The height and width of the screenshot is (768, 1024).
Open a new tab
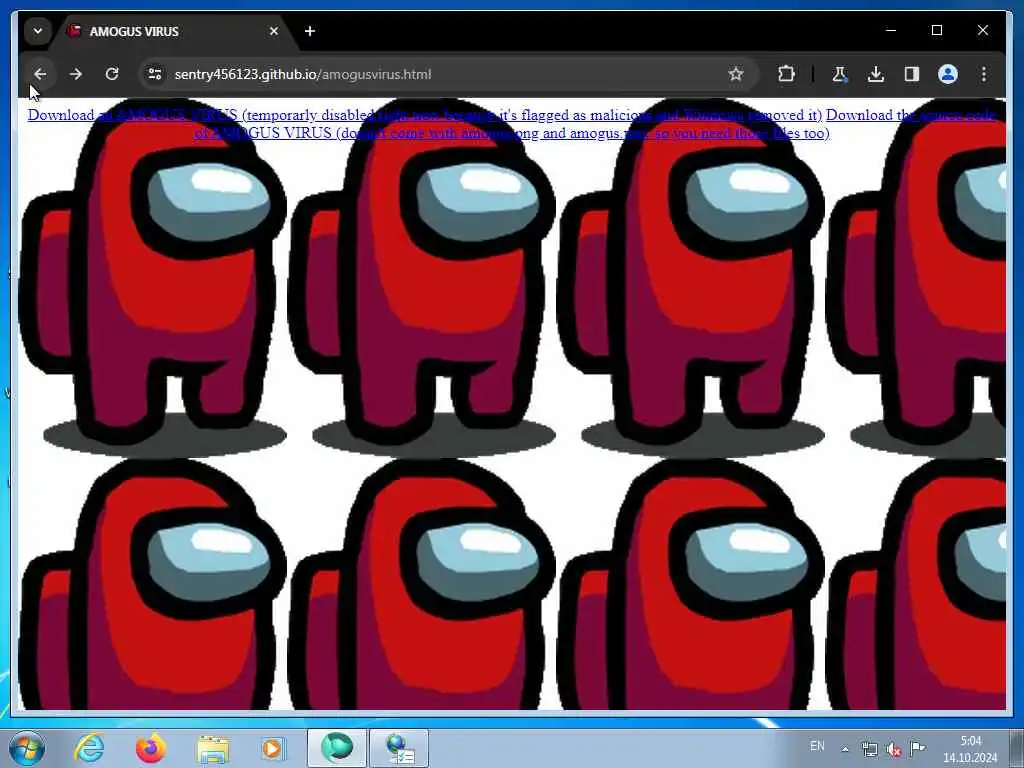310,31
